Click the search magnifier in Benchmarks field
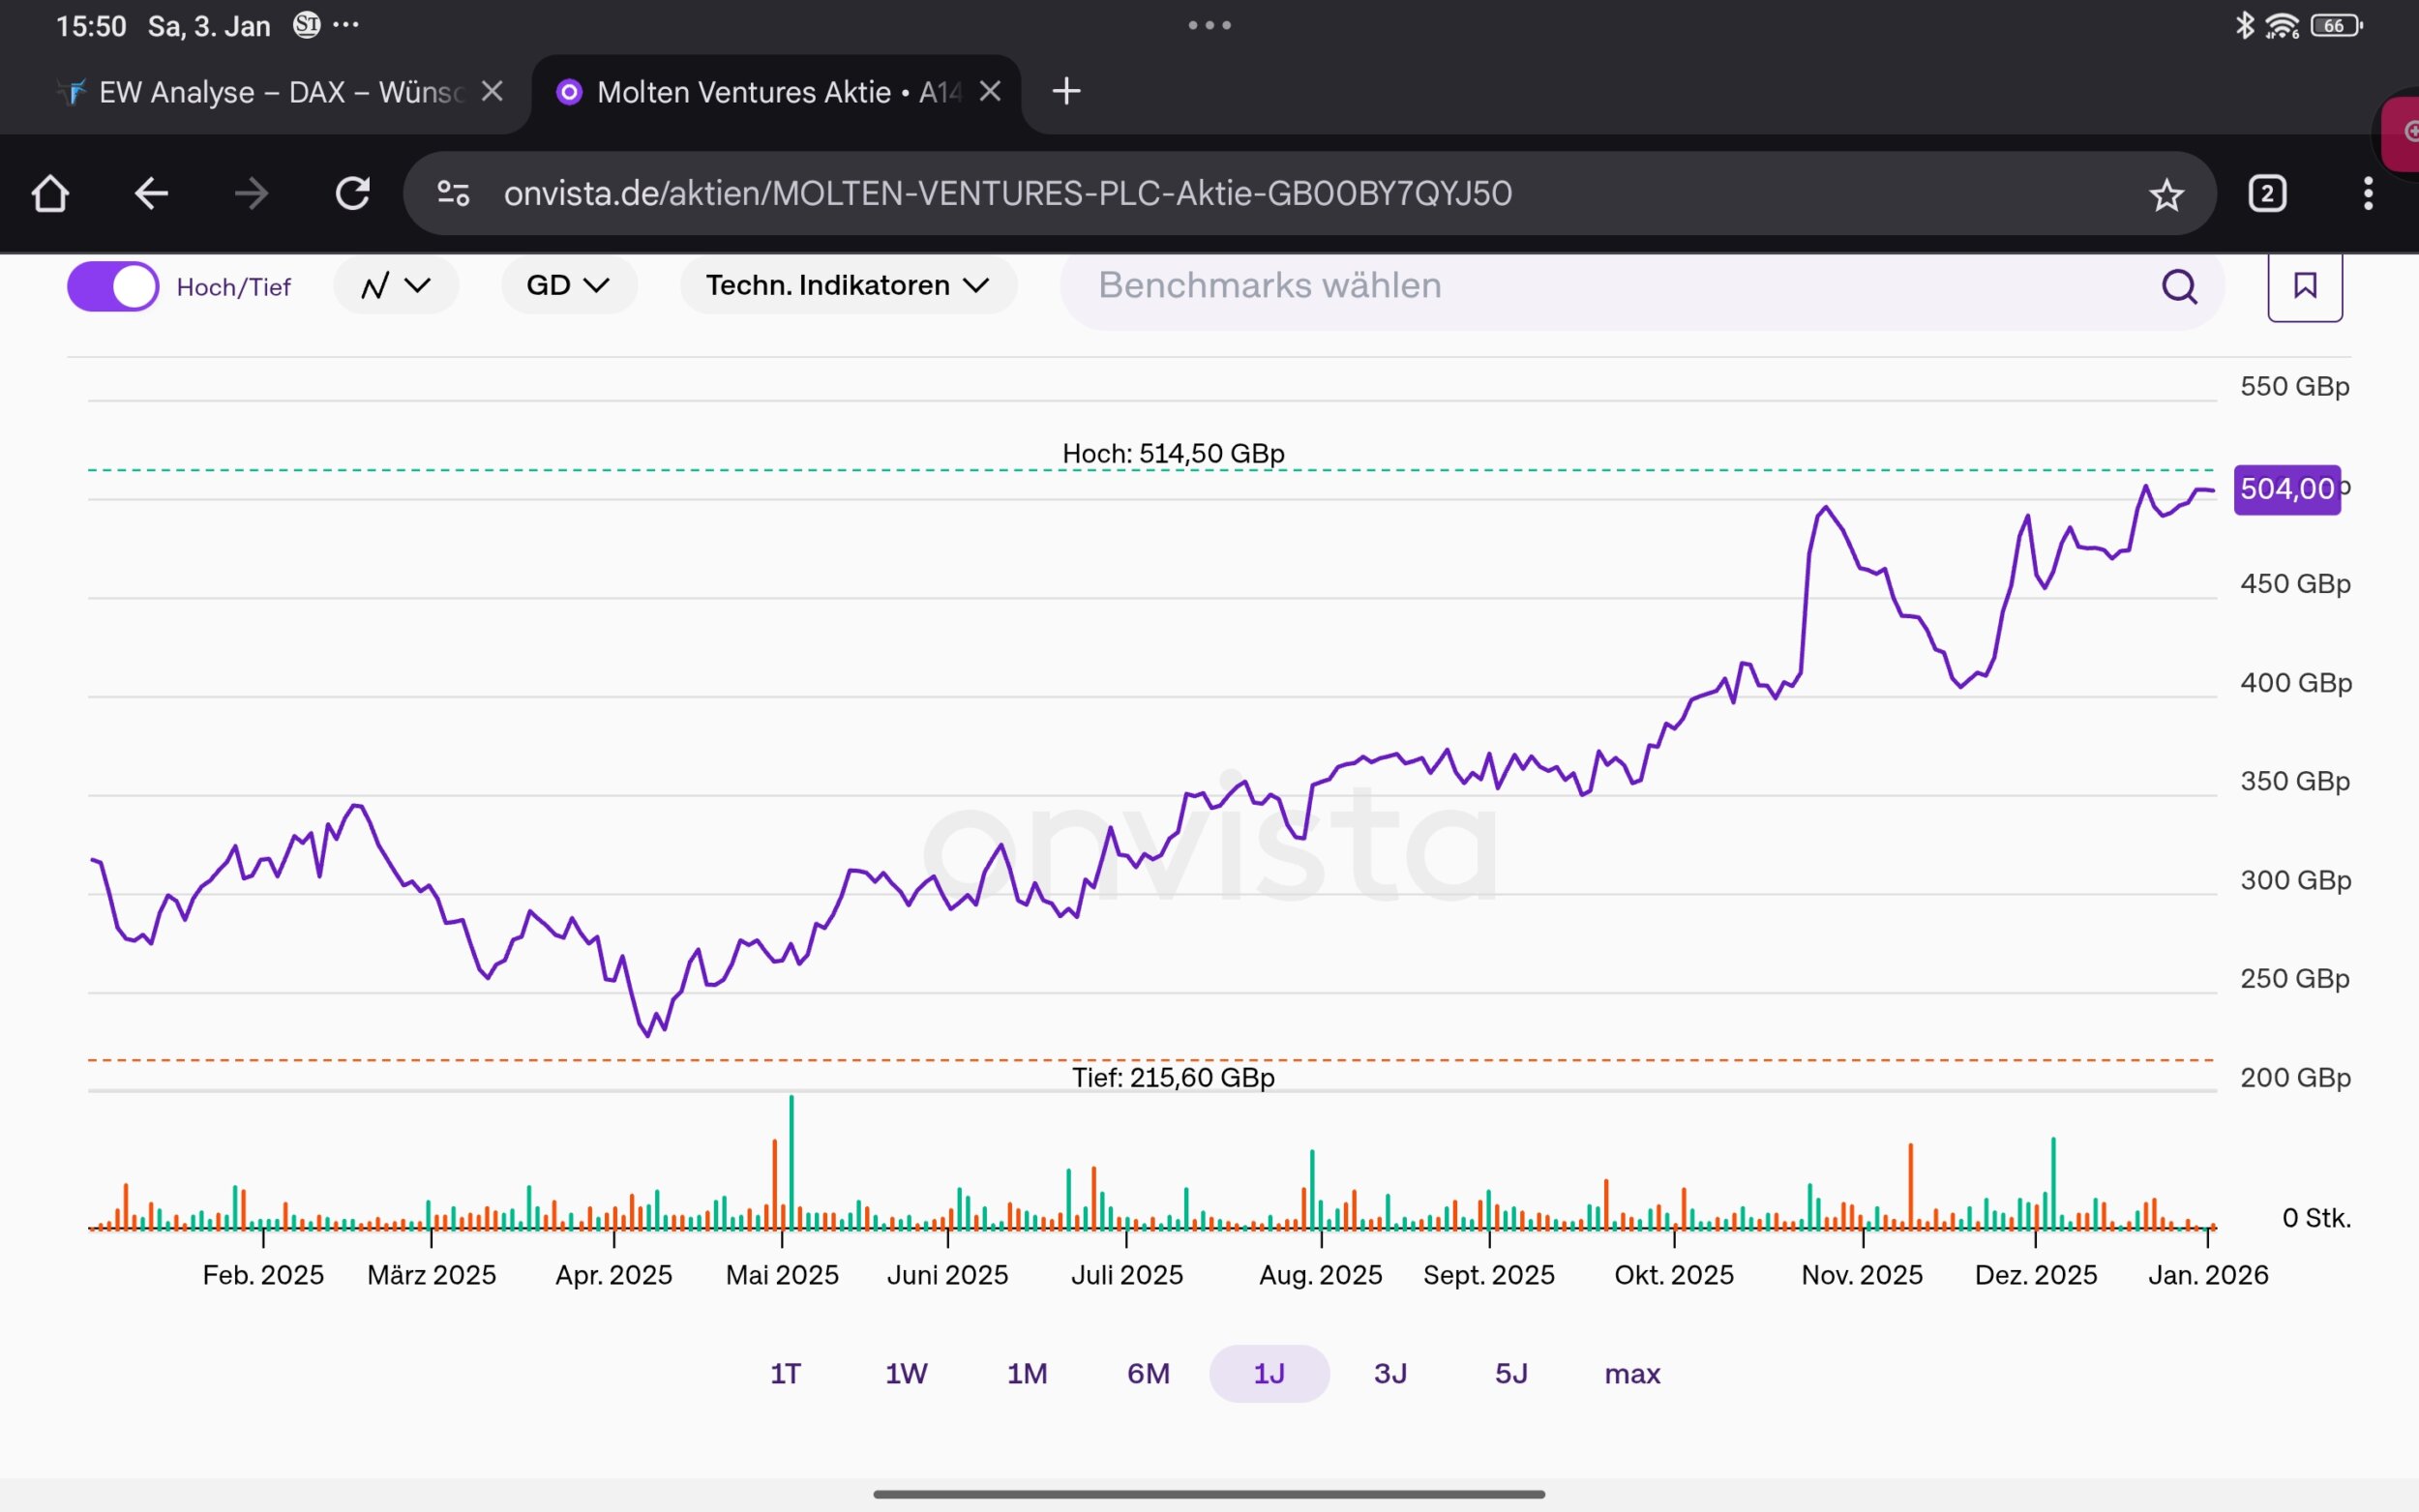This screenshot has height=1512, width=2419. (2179, 287)
